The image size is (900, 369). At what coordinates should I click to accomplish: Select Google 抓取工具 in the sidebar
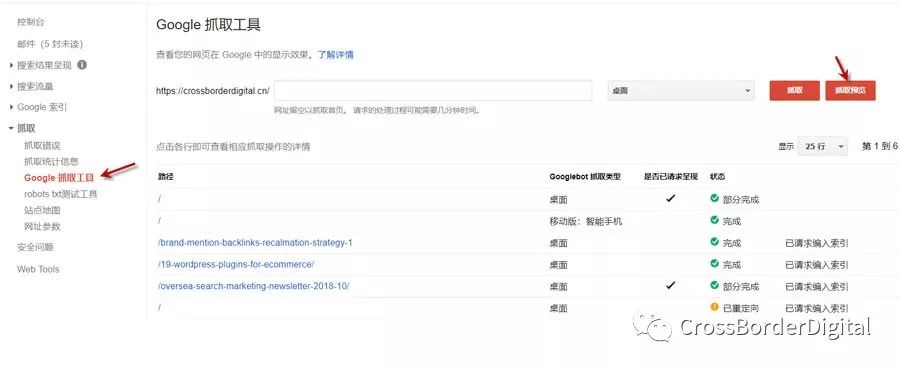59,178
